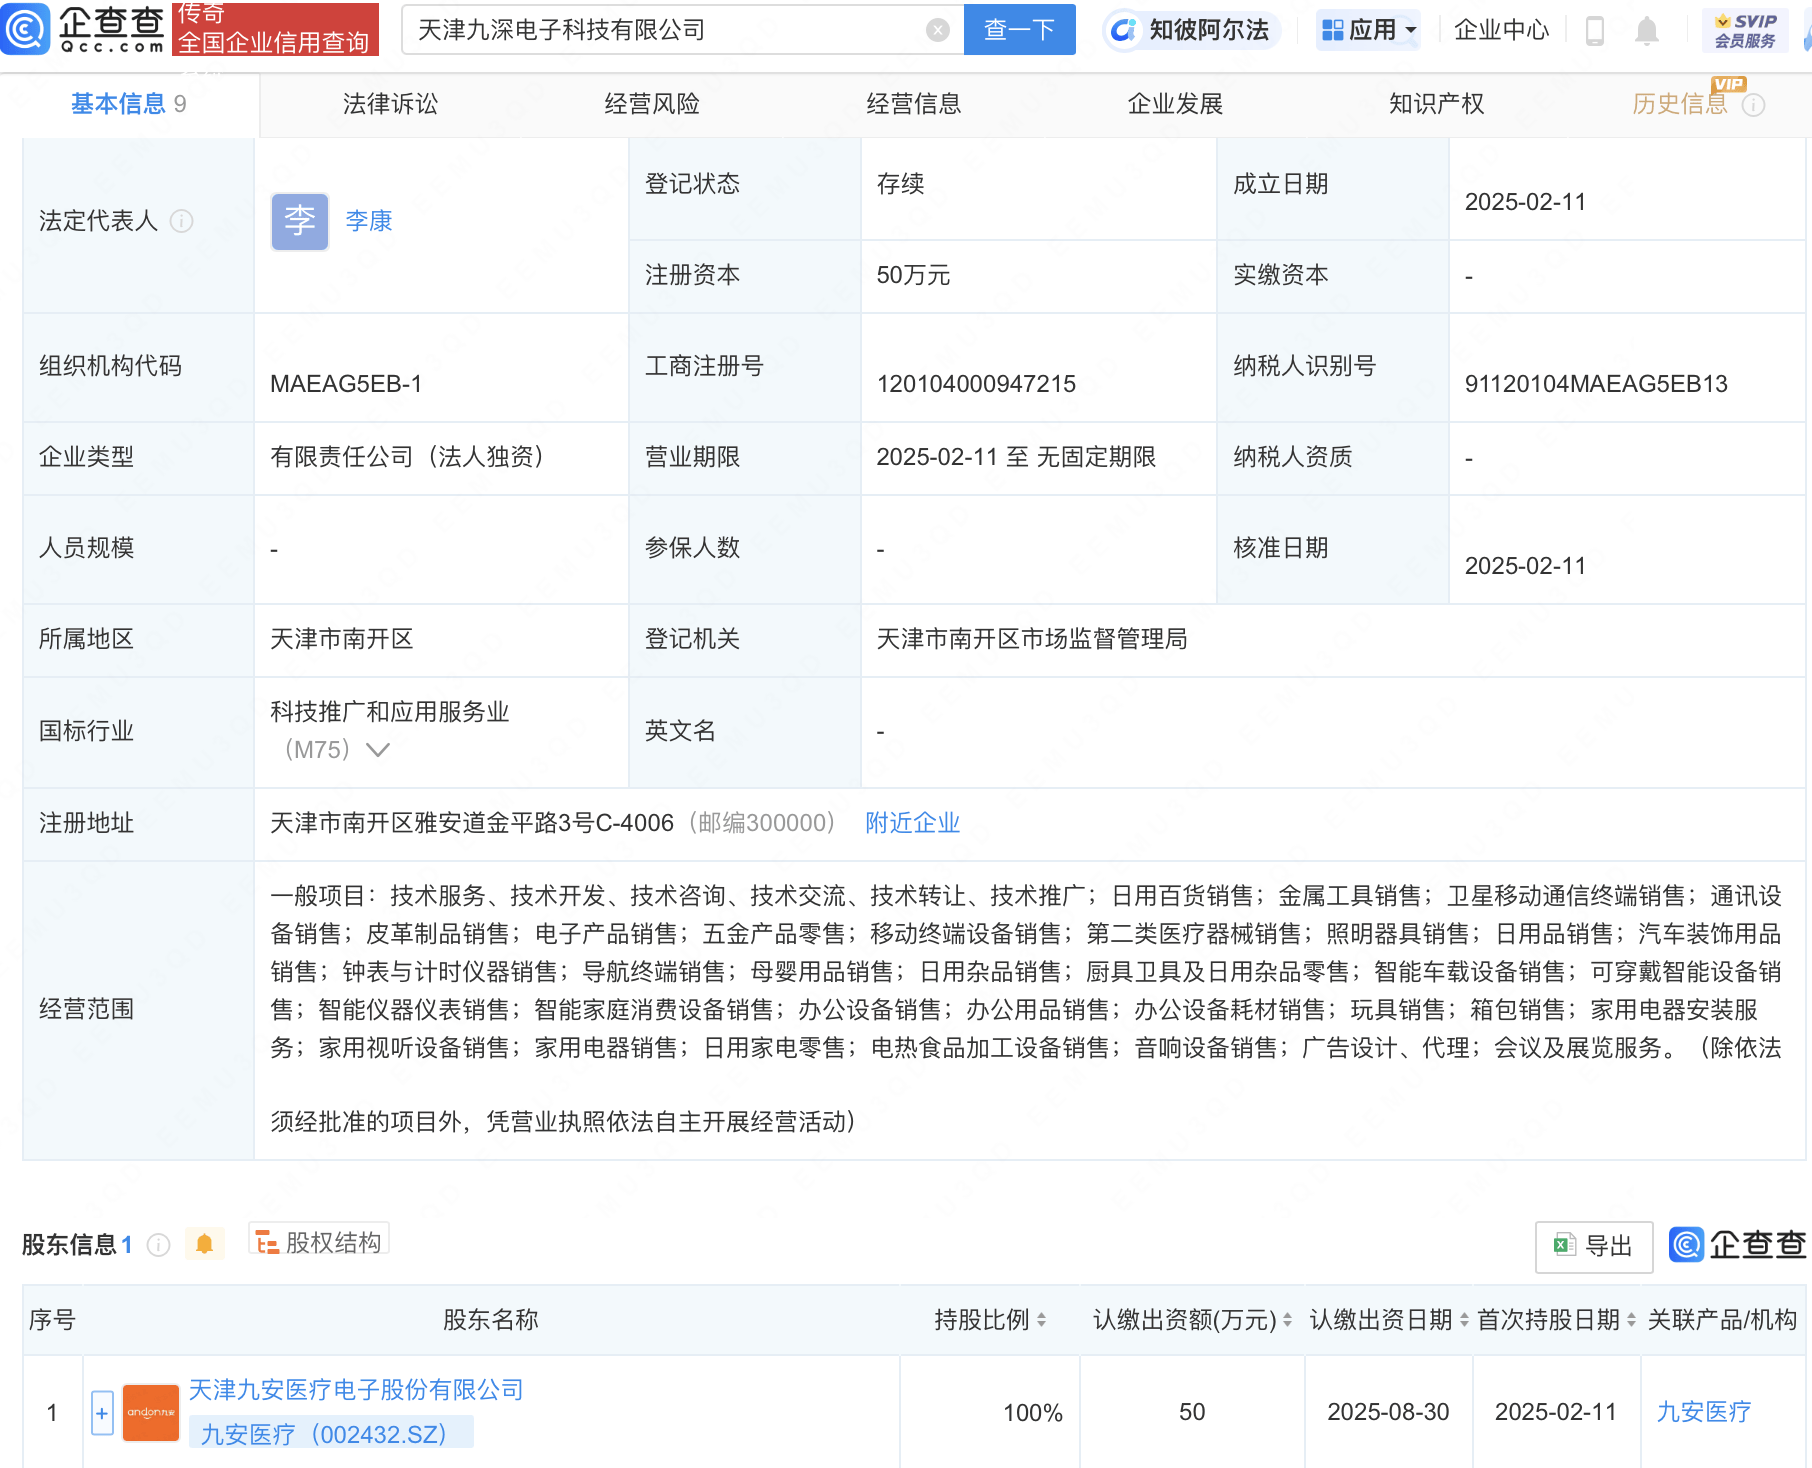The image size is (1812, 1468).
Task: Switch to 经营信息 tab
Action: [914, 104]
